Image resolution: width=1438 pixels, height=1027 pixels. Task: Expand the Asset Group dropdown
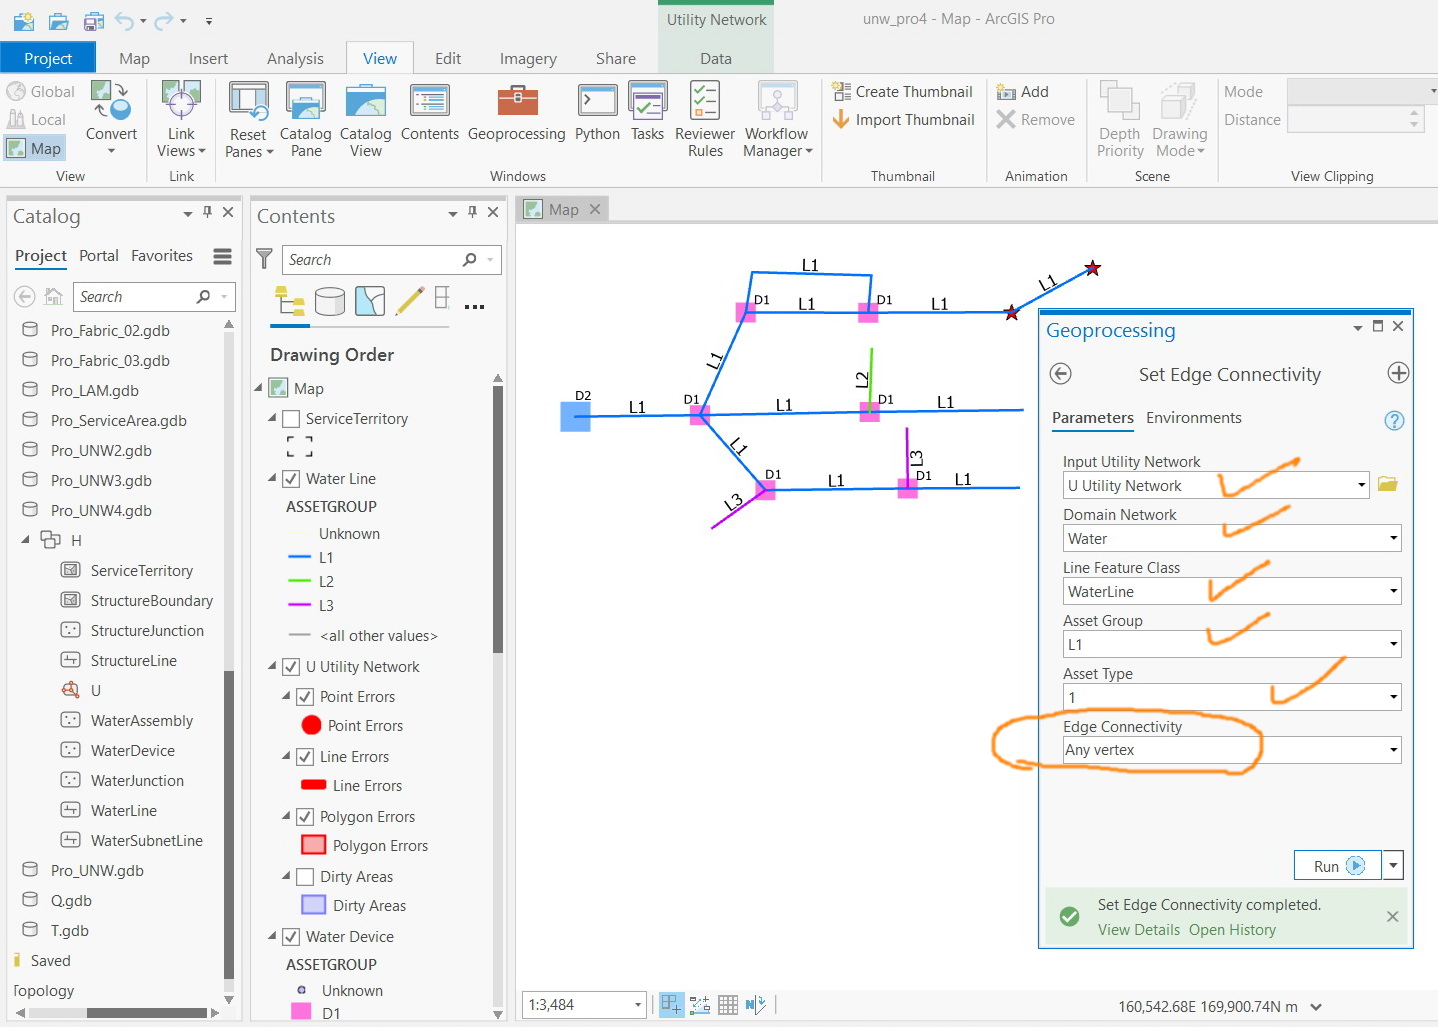pos(1393,644)
